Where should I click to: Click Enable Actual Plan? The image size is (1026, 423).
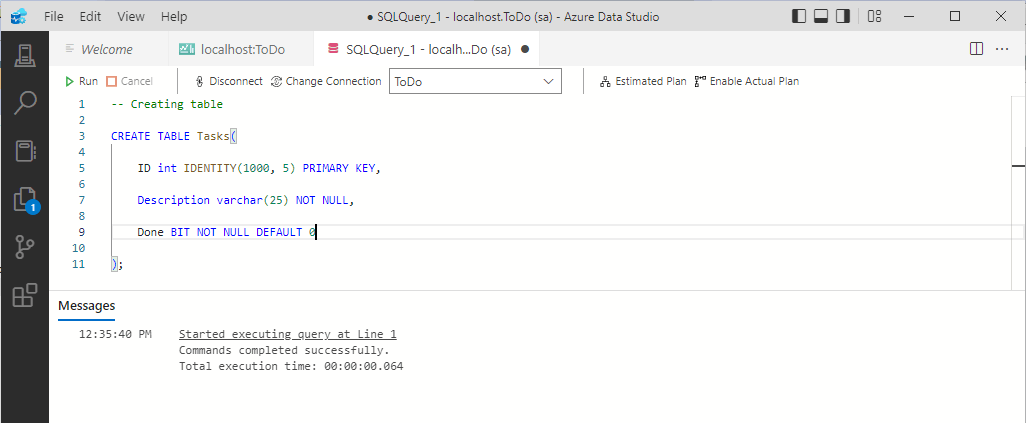(747, 81)
